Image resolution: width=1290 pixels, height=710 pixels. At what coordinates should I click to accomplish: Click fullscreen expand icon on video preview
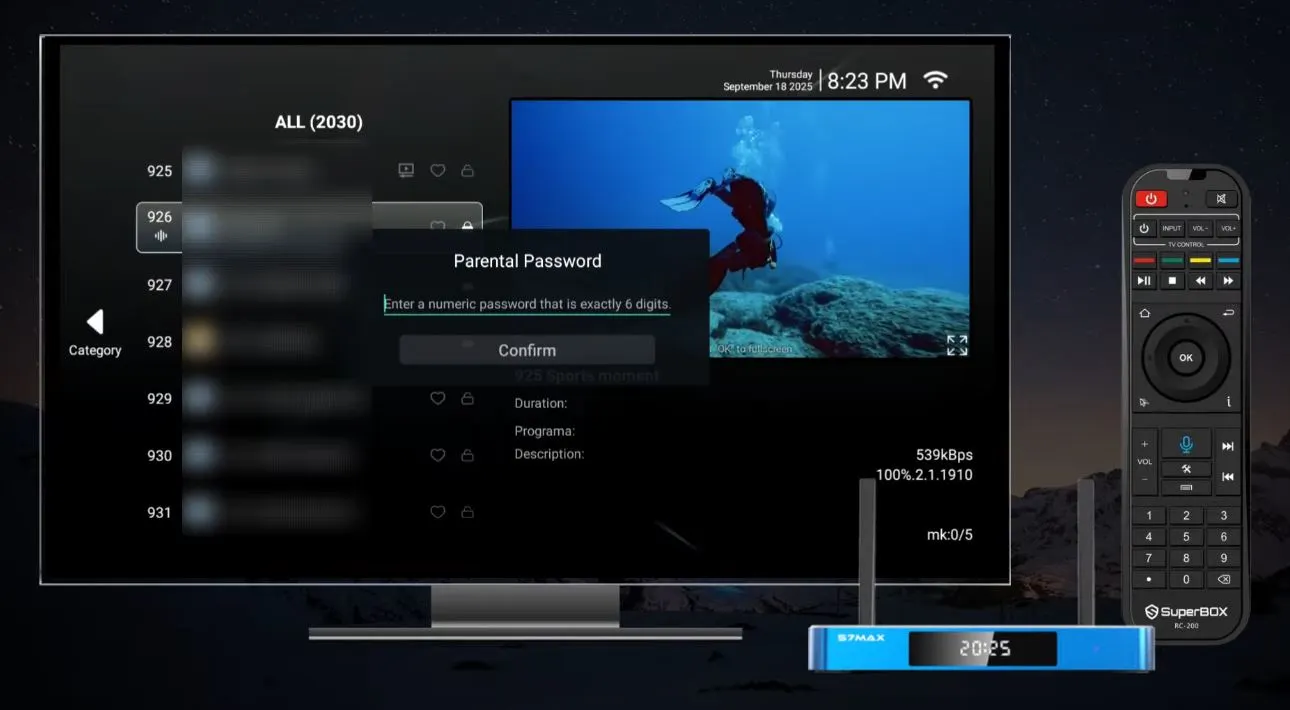(957, 345)
